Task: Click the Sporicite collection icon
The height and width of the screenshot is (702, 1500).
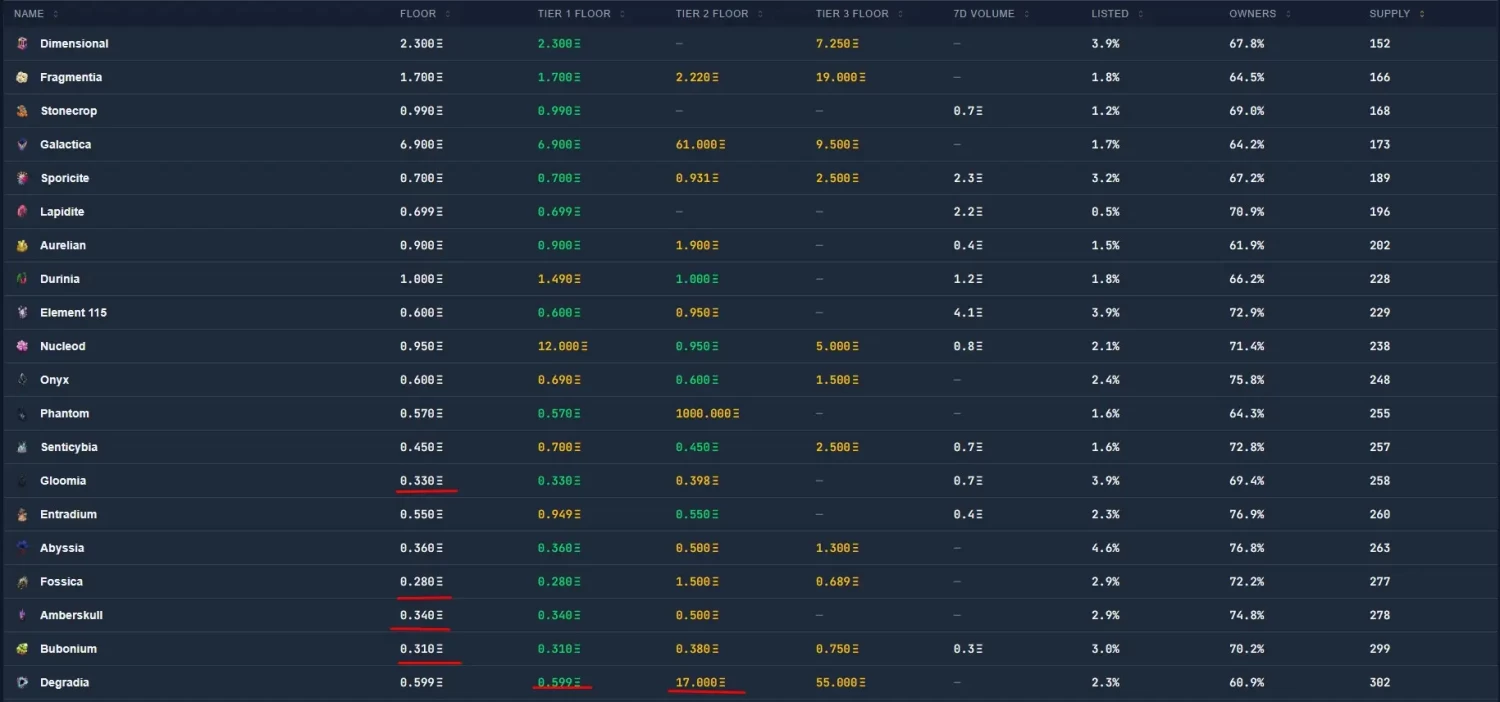Action: [x=22, y=178]
